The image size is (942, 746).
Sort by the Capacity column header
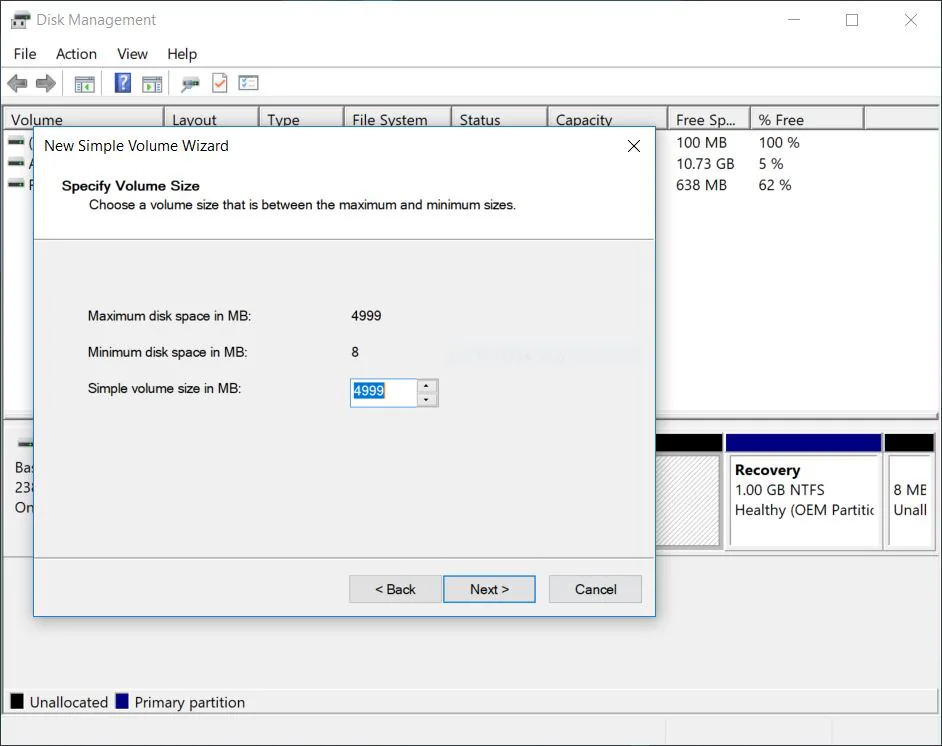[608, 119]
